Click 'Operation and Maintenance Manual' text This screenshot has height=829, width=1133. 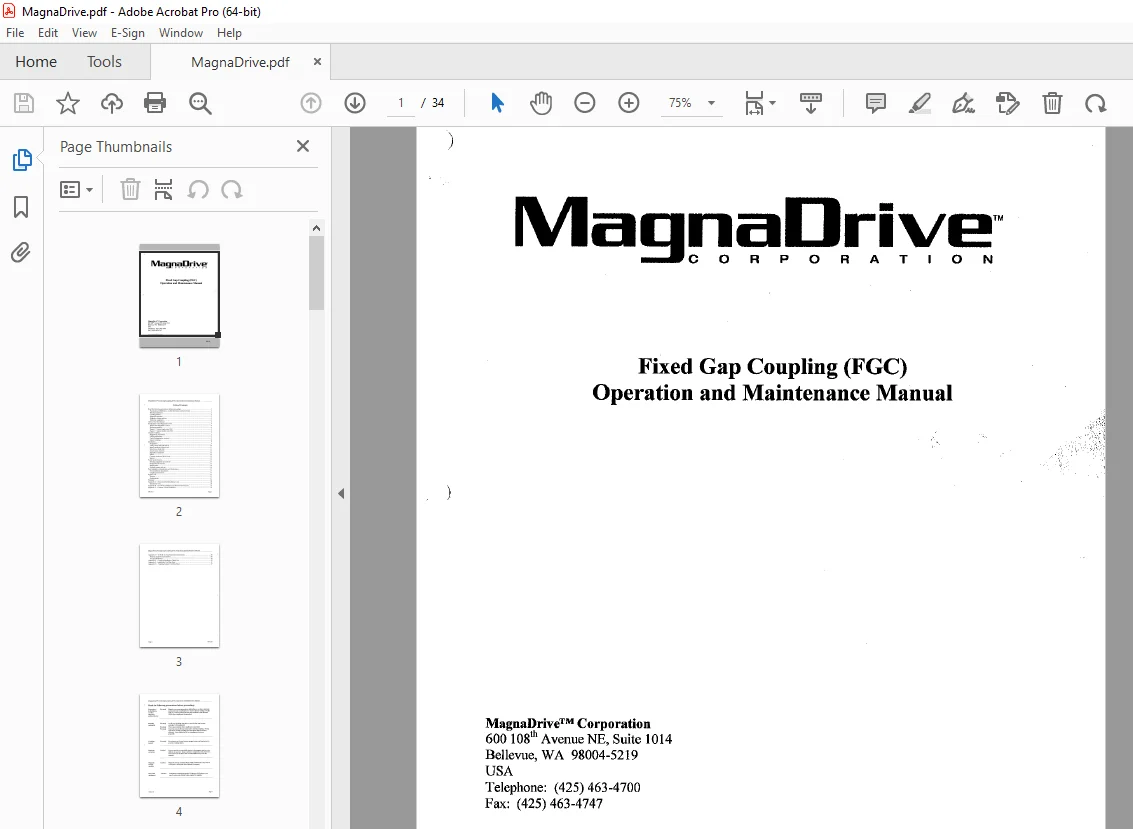(x=772, y=392)
